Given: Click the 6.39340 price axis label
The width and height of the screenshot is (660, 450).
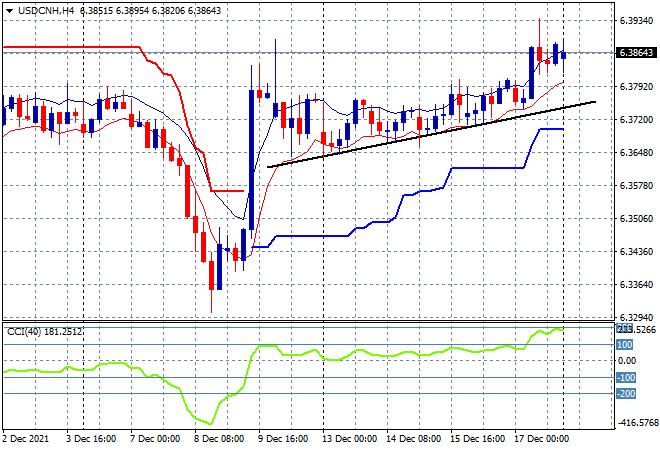Looking at the screenshot, I should 636,20.
